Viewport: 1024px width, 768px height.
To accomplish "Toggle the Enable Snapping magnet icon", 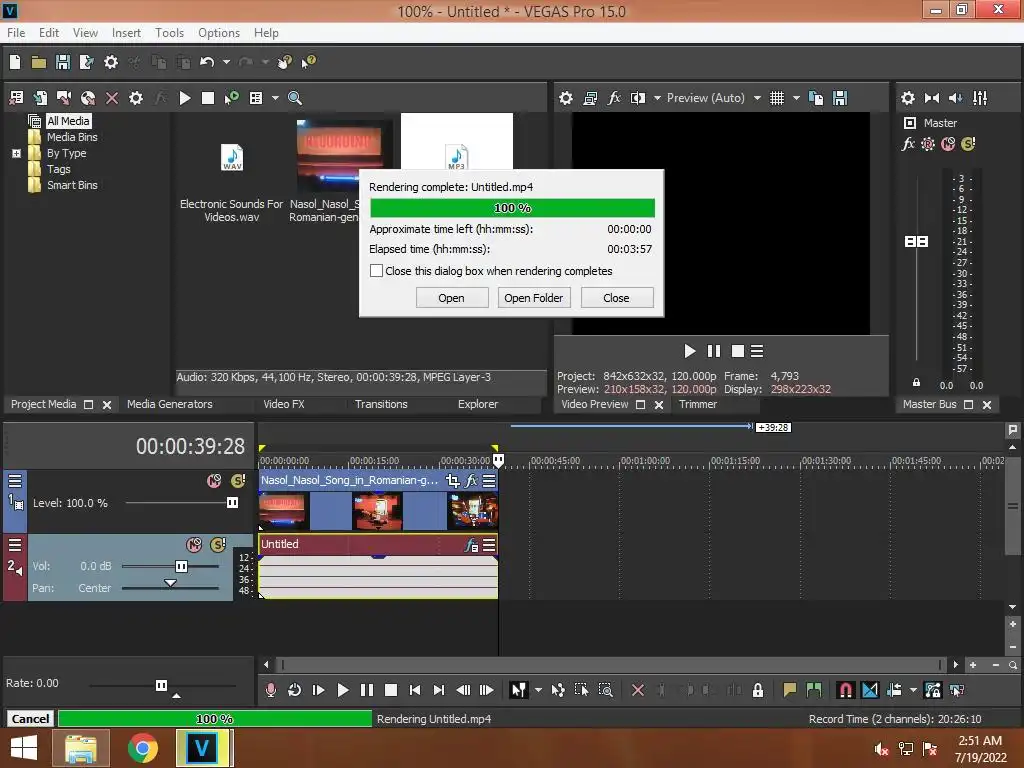I will 845,690.
